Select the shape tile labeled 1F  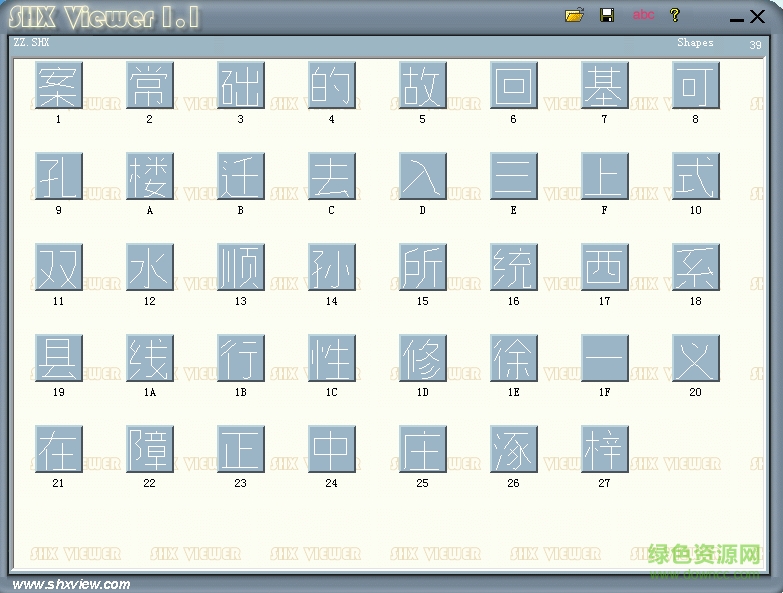(604, 359)
